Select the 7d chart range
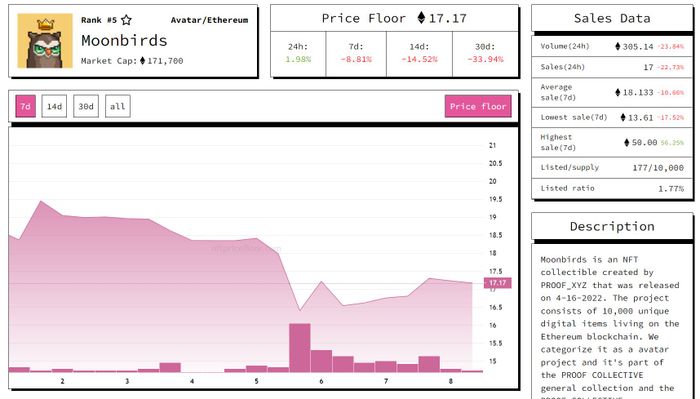 coord(25,106)
